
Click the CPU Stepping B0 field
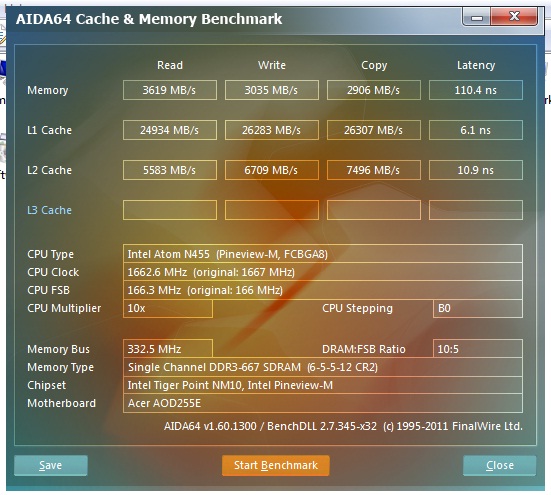tap(478, 308)
